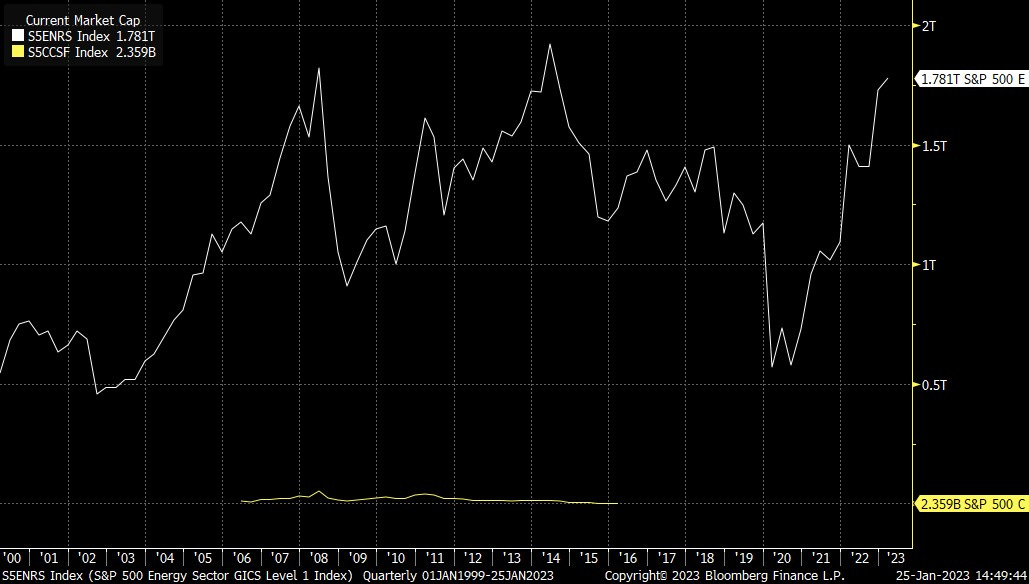Click the '18 year label on x-axis
1029x584 pixels.
(705, 558)
